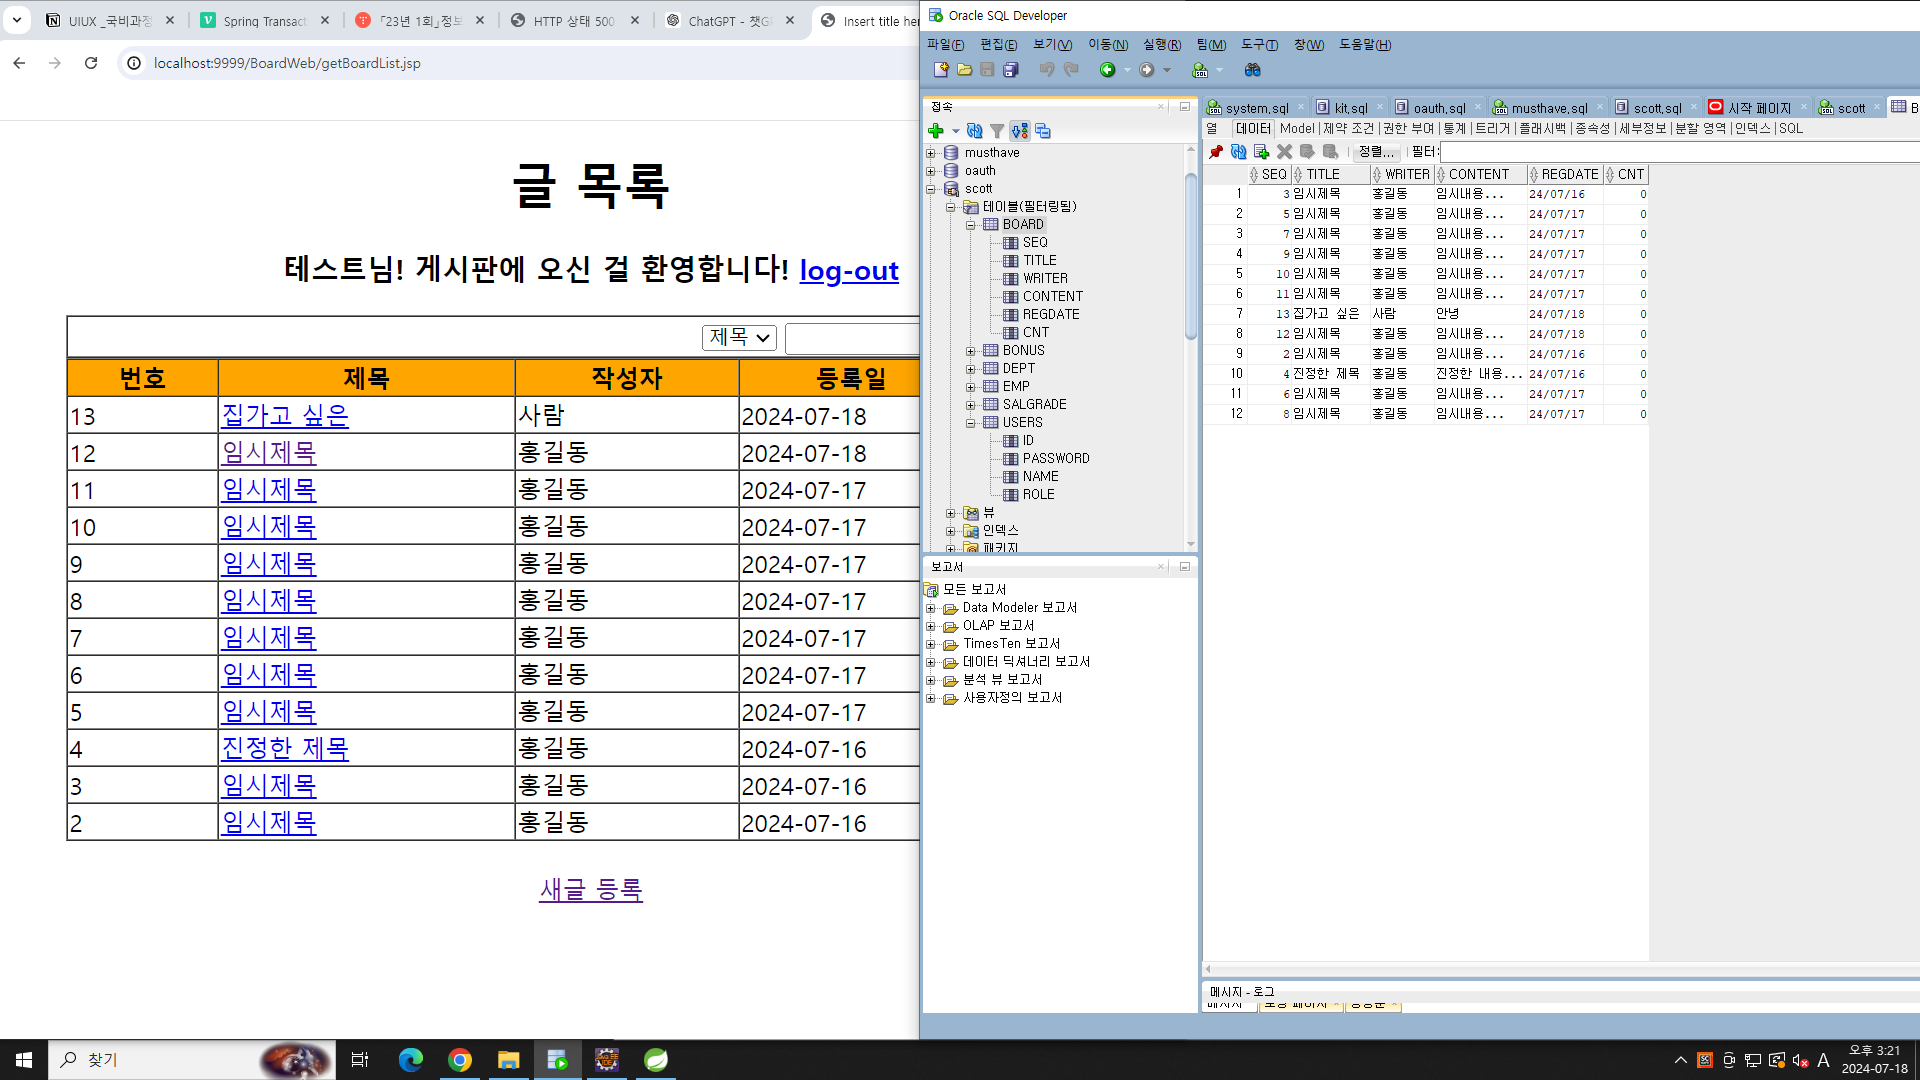Click the 새글 등록 link
This screenshot has height=1080, width=1920.
click(590, 890)
